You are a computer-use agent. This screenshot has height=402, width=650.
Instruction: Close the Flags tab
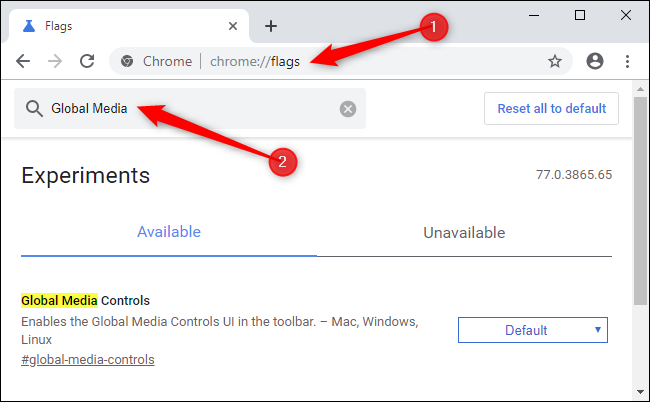tap(233, 26)
